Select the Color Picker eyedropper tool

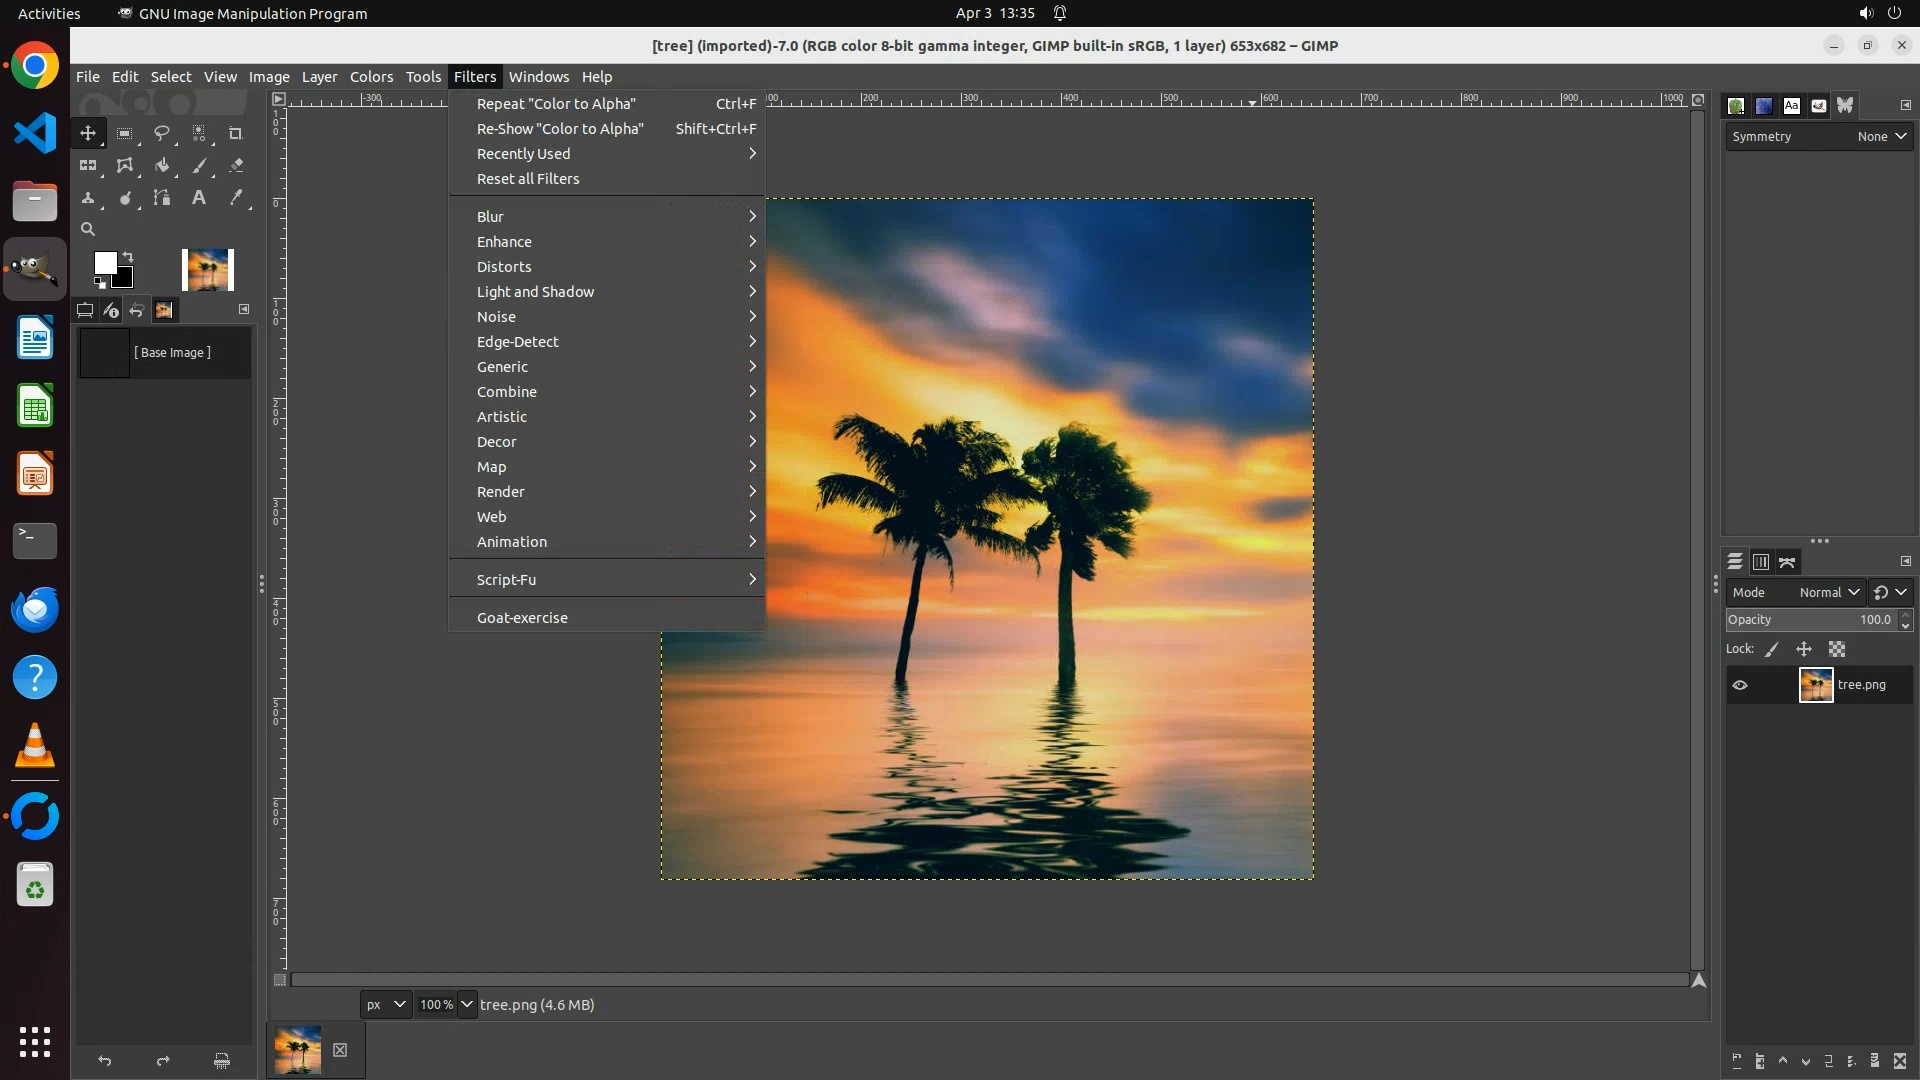pos(236,198)
